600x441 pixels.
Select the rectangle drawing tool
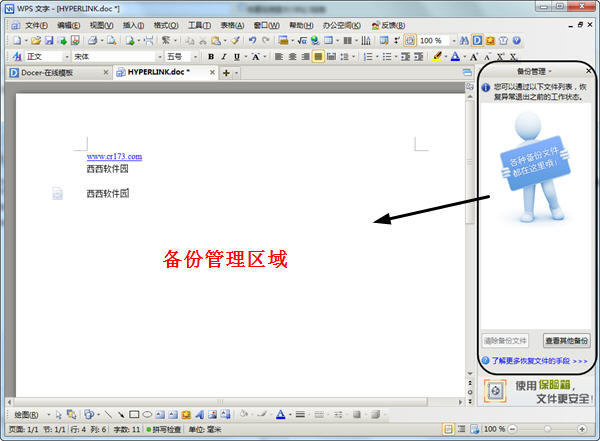[134, 415]
